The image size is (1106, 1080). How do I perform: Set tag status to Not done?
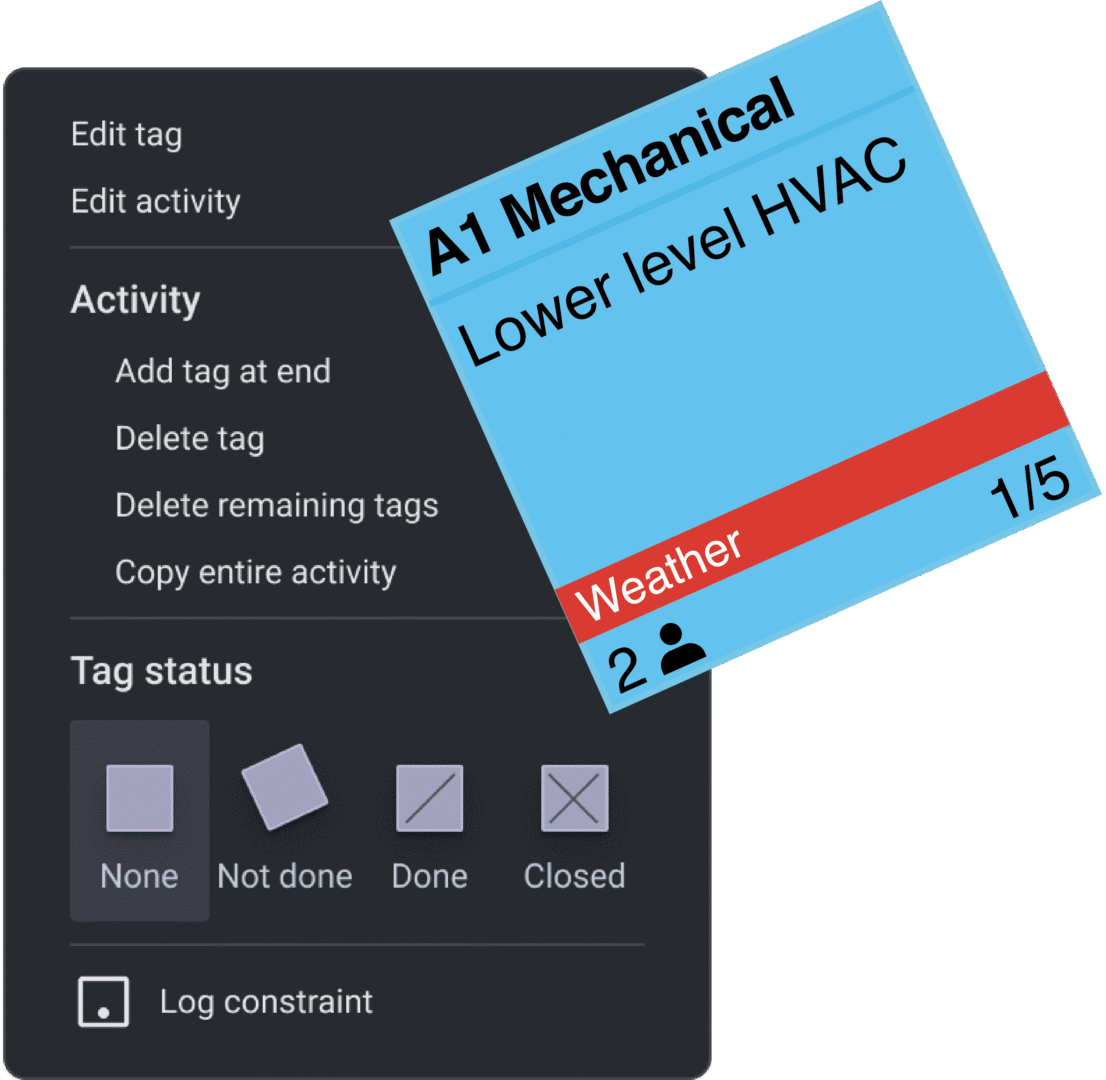point(285,876)
